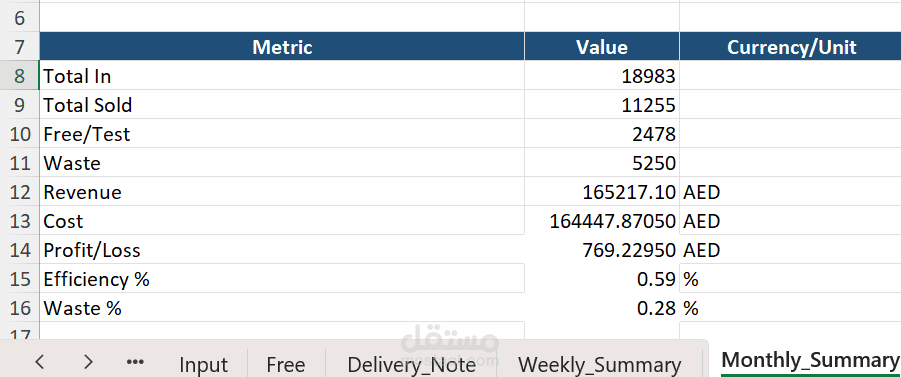Open the Weekly_Summary sheet tab
901x377 pixels.
pos(599,364)
